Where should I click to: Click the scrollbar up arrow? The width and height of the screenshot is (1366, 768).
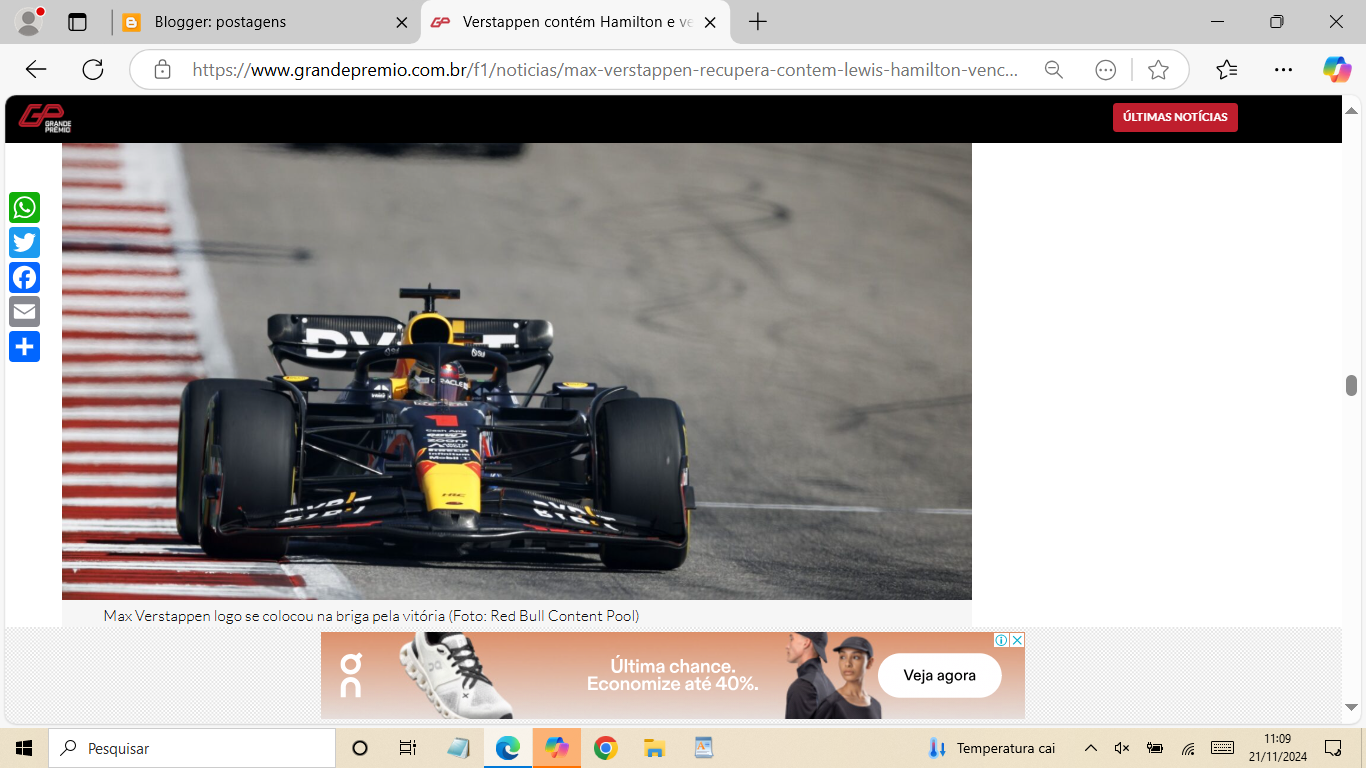pyautogui.click(x=1351, y=110)
